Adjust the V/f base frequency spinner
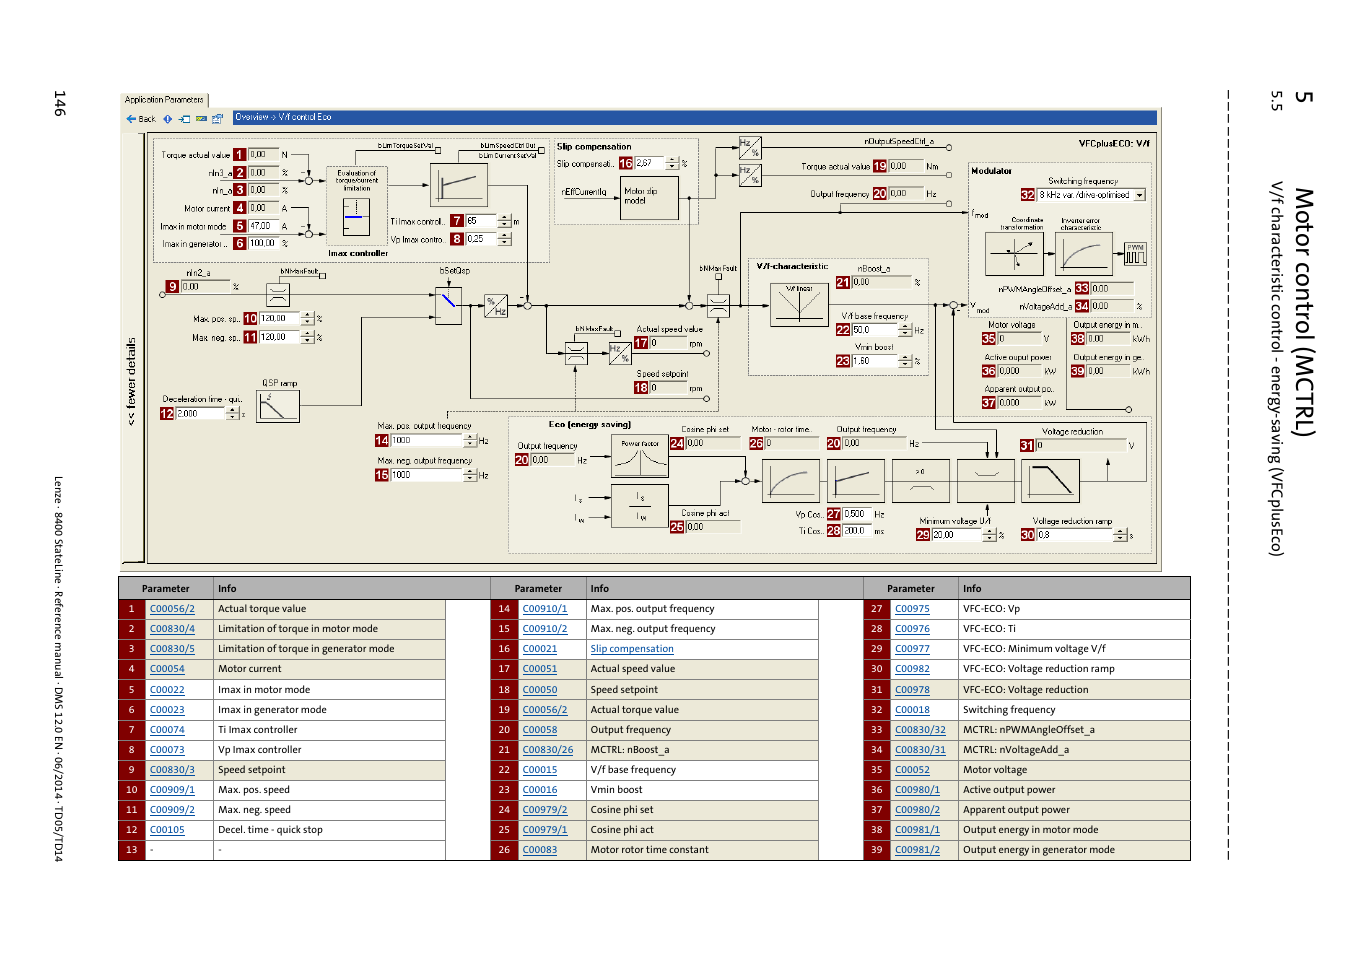This screenshot has height=954, width=1350. coord(905,330)
